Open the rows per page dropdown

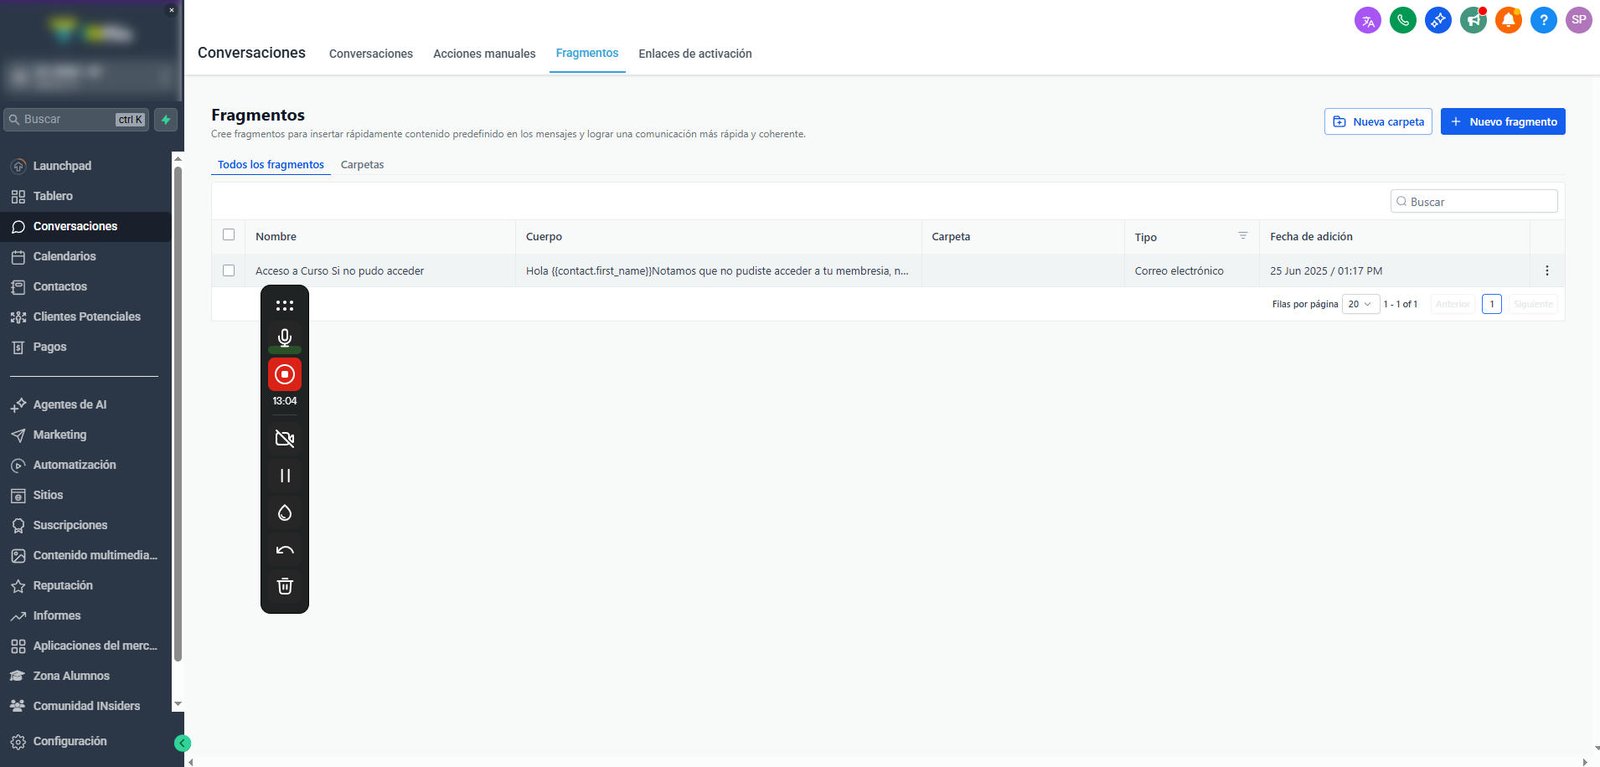point(1360,304)
